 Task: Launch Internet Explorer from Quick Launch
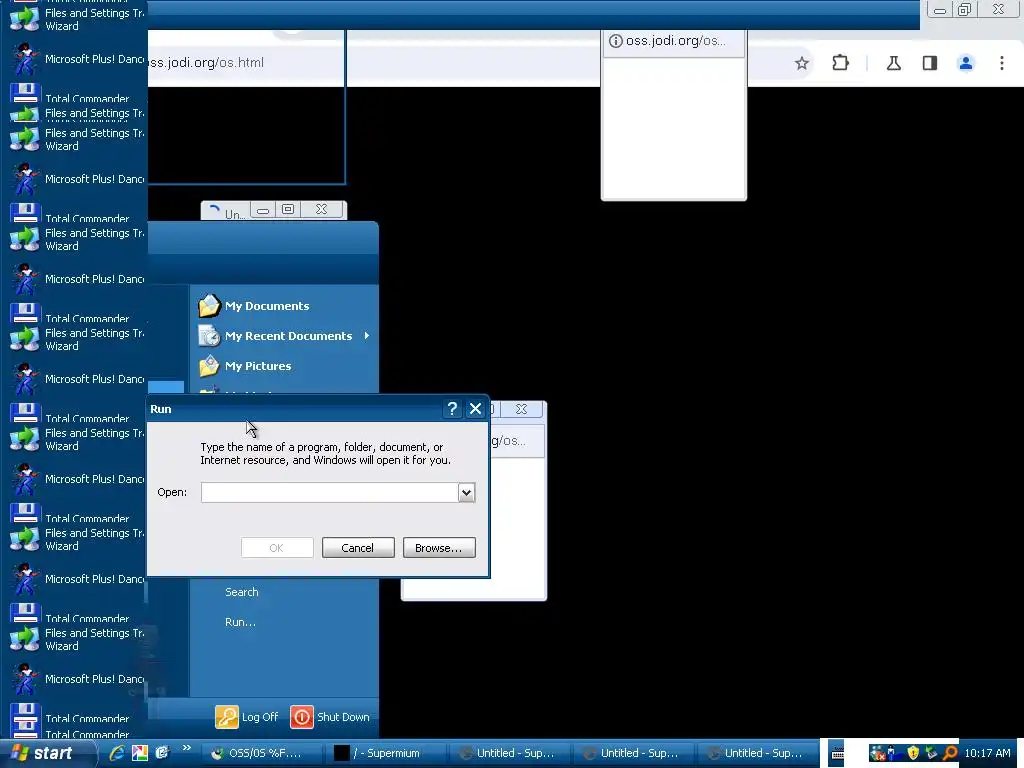(x=117, y=753)
